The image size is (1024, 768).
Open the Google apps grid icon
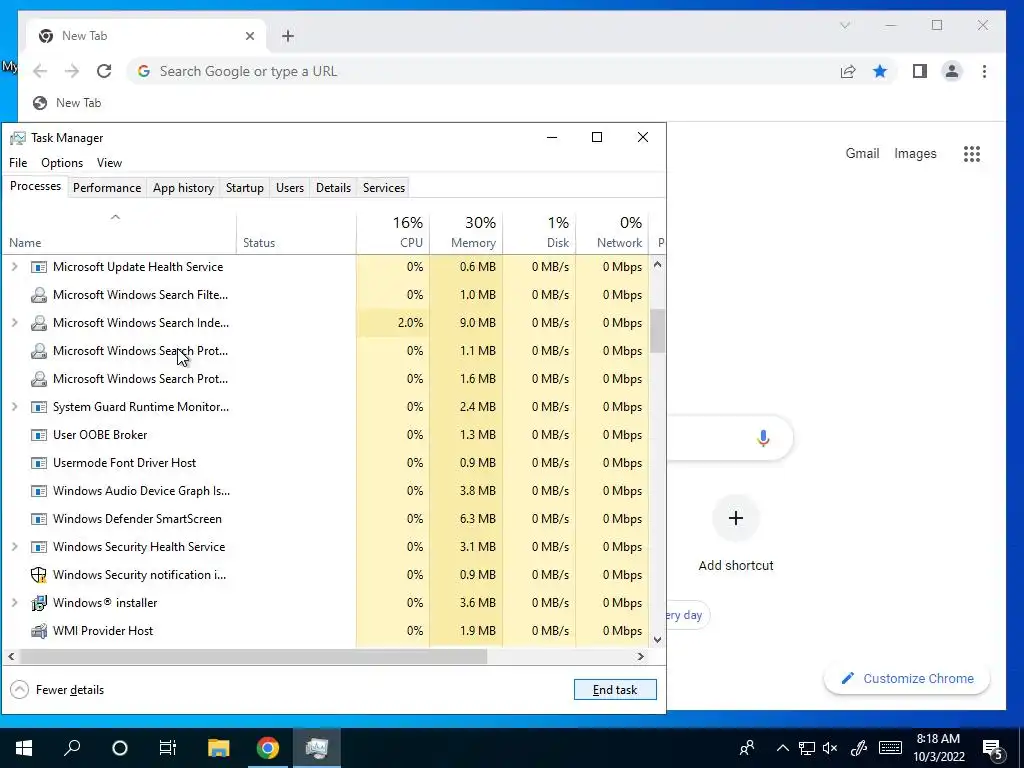[x=972, y=154]
